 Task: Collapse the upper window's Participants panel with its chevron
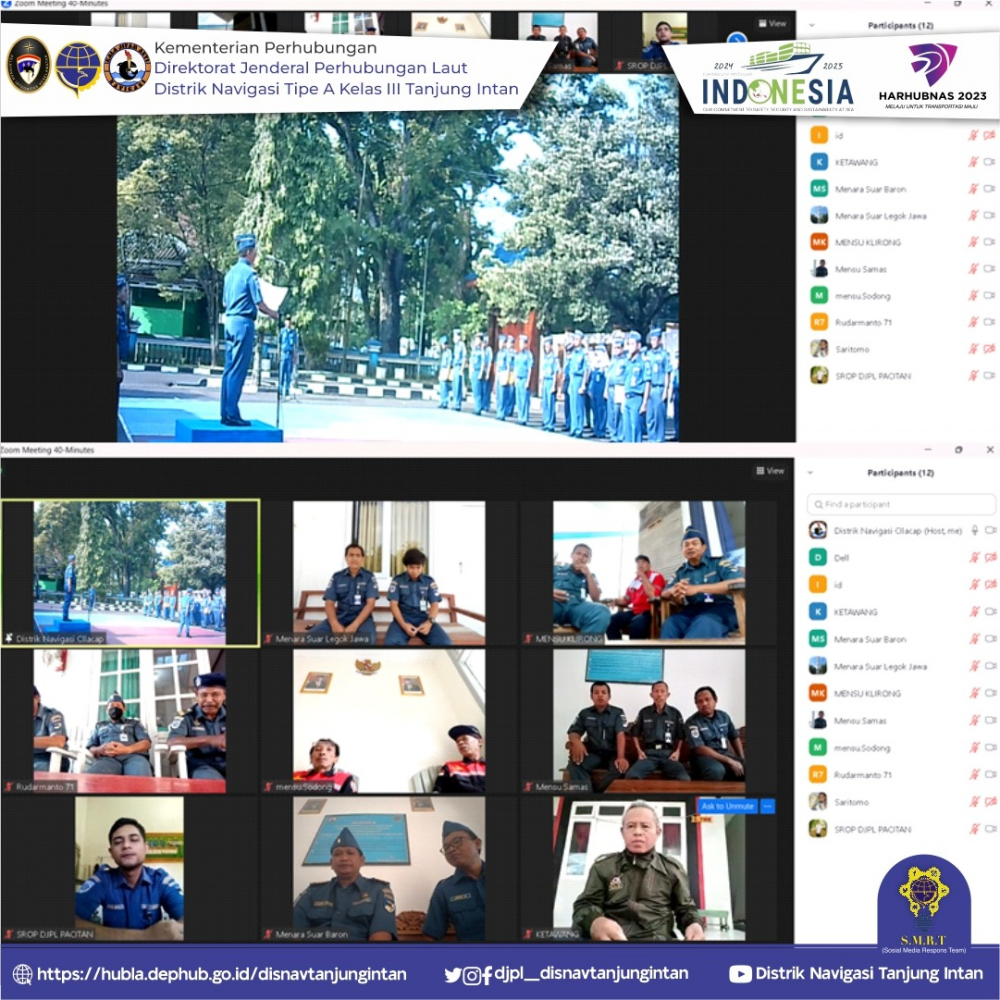coord(811,26)
